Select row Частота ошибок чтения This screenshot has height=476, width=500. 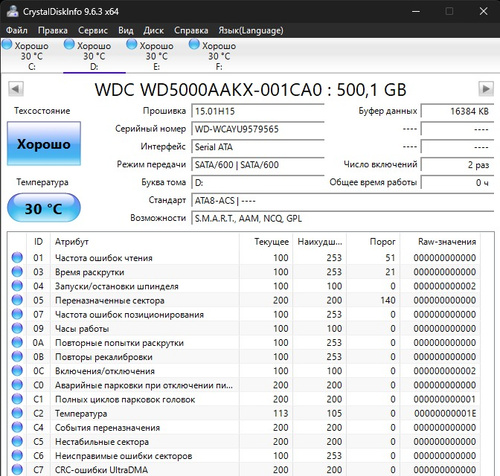[x=244, y=257]
